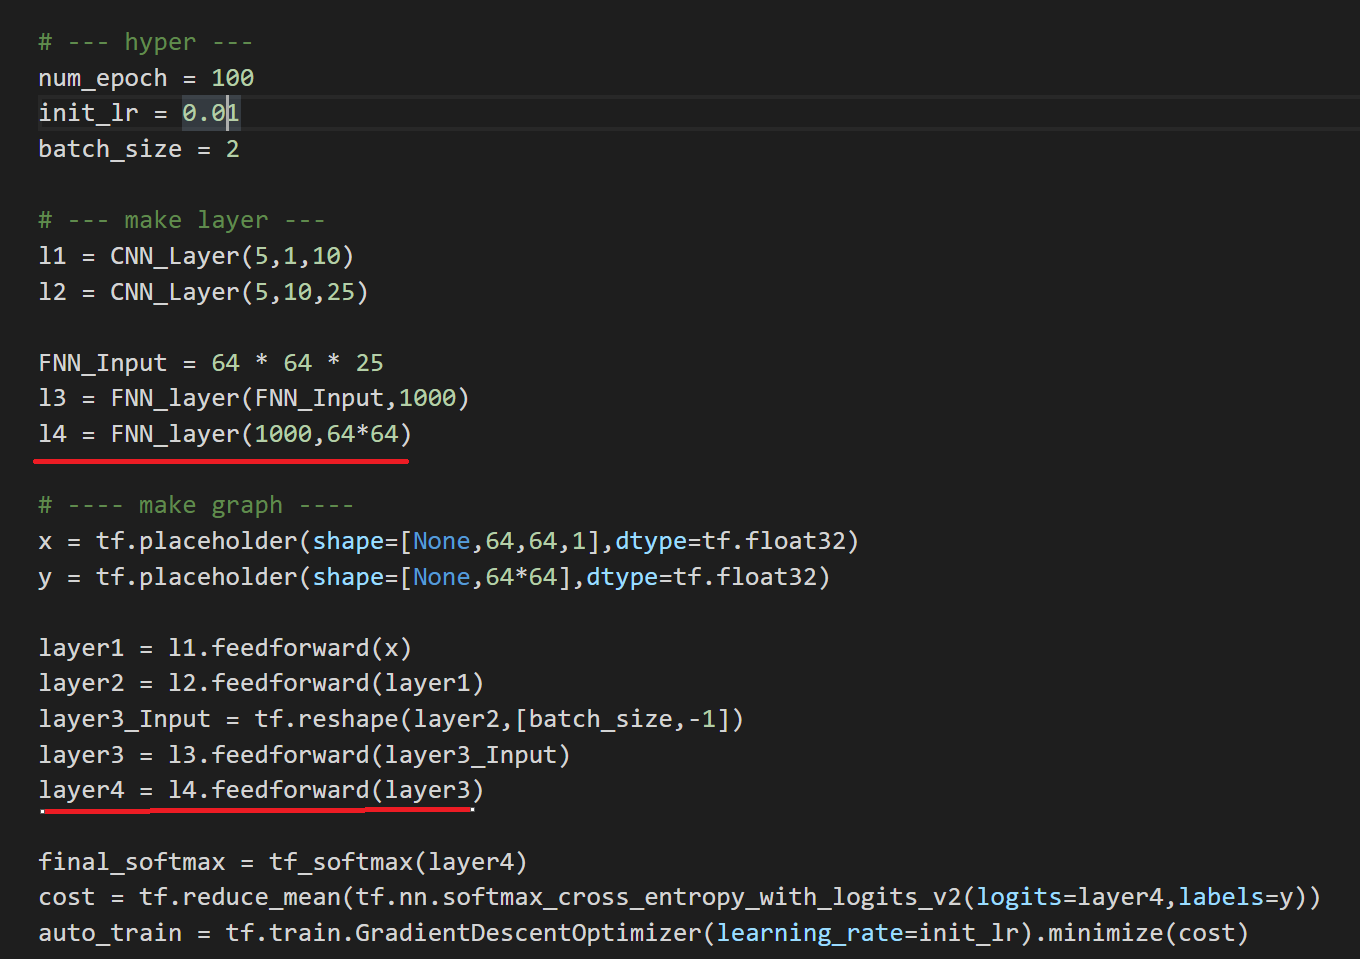The image size is (1360, 959).
Task: Click the '# --- hyper ---' comment line
Action: pos(146,42)
